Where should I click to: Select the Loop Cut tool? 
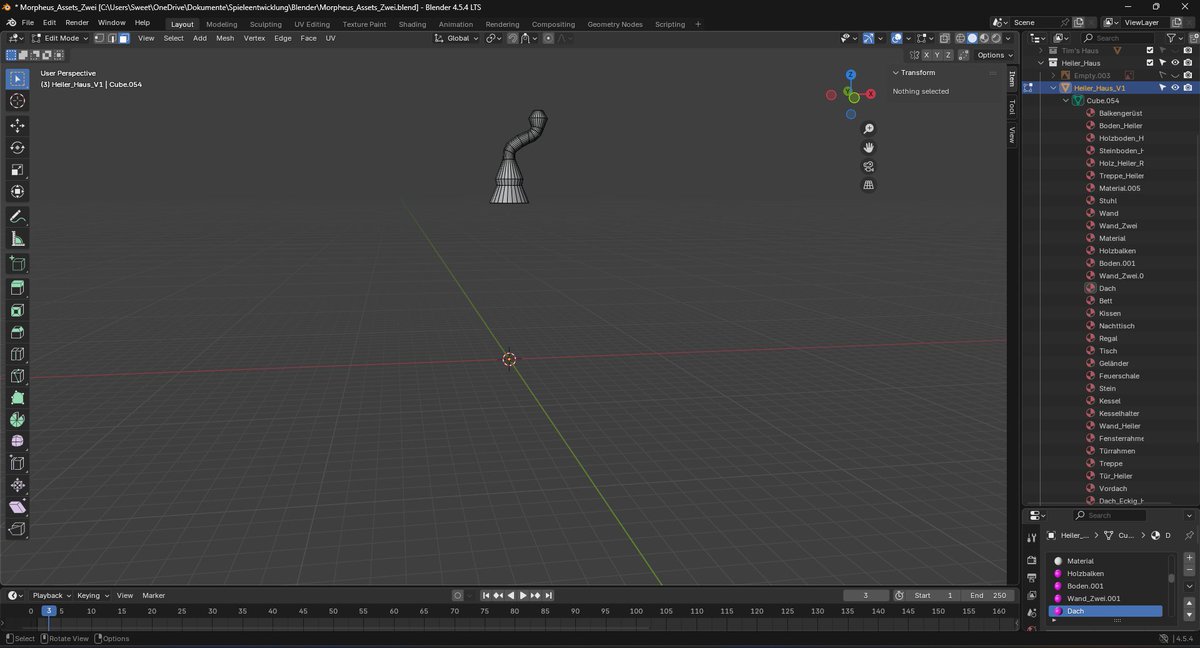tap(17, 354)
